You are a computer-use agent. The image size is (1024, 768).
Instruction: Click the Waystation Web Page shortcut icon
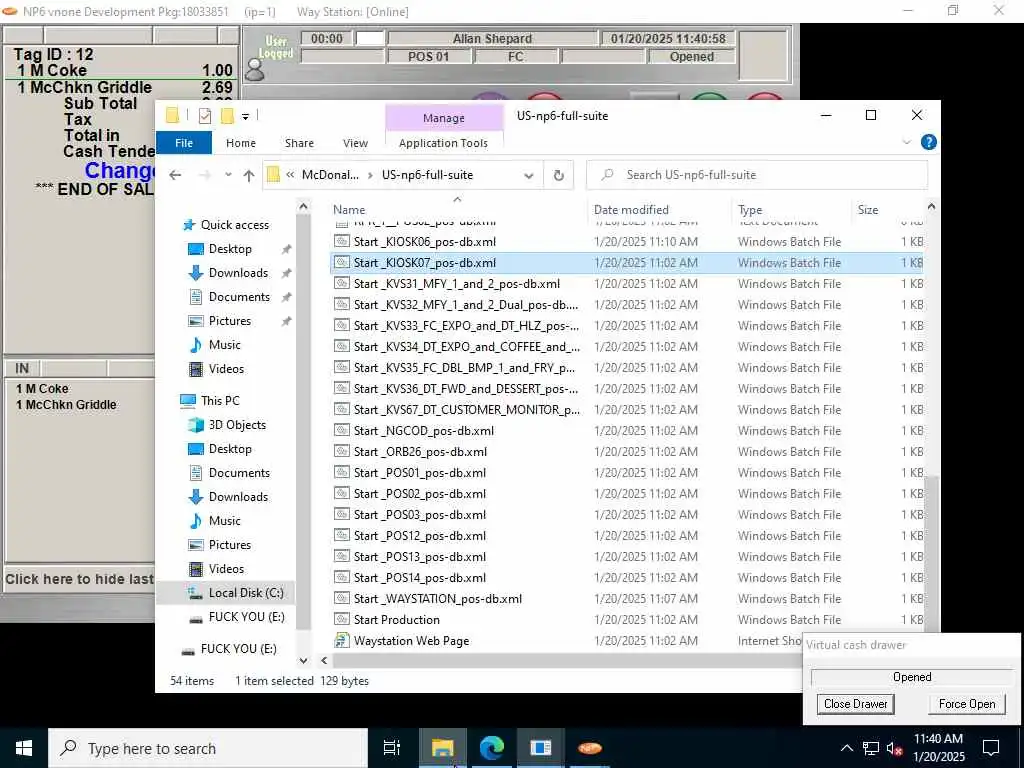[341, 640]
